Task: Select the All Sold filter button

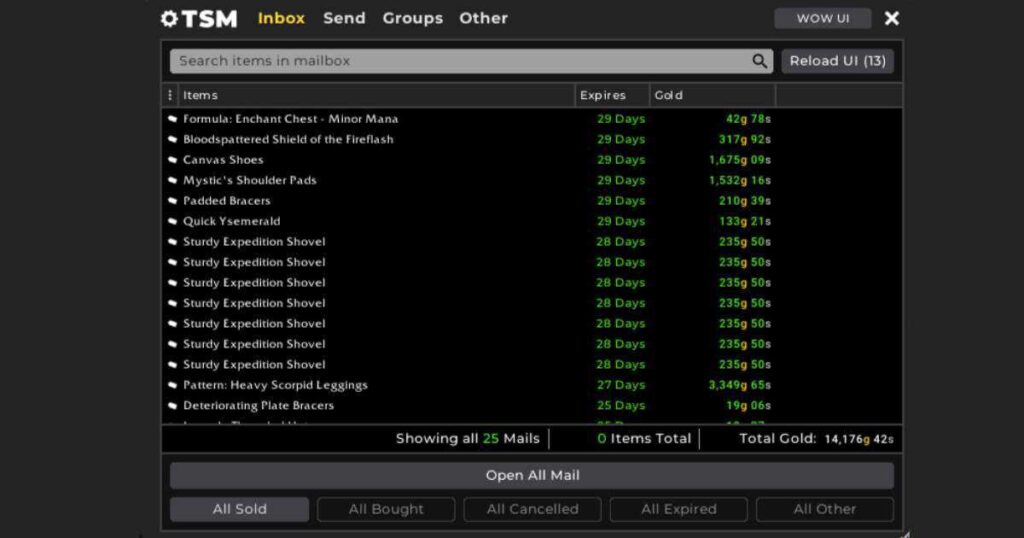Action: click(x=239, y=509)
